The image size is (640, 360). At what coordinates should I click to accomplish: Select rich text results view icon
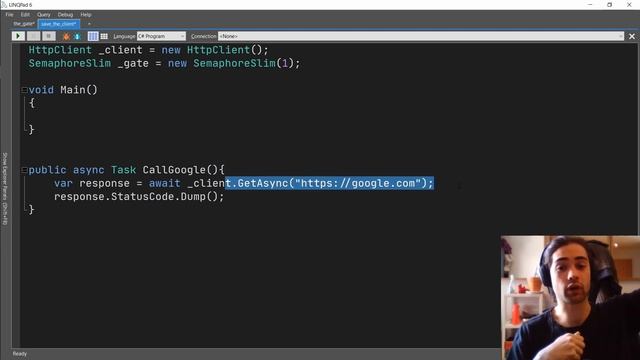click(93, 36)
